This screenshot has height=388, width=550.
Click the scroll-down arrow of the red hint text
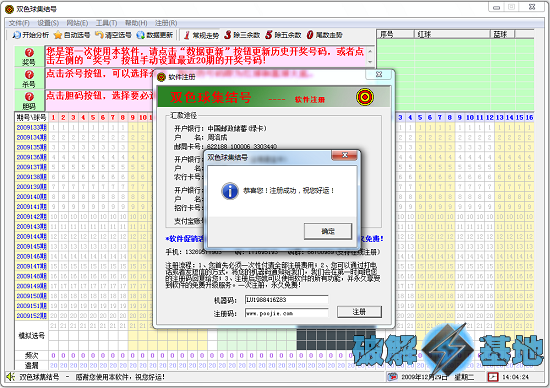pos(370,62)
